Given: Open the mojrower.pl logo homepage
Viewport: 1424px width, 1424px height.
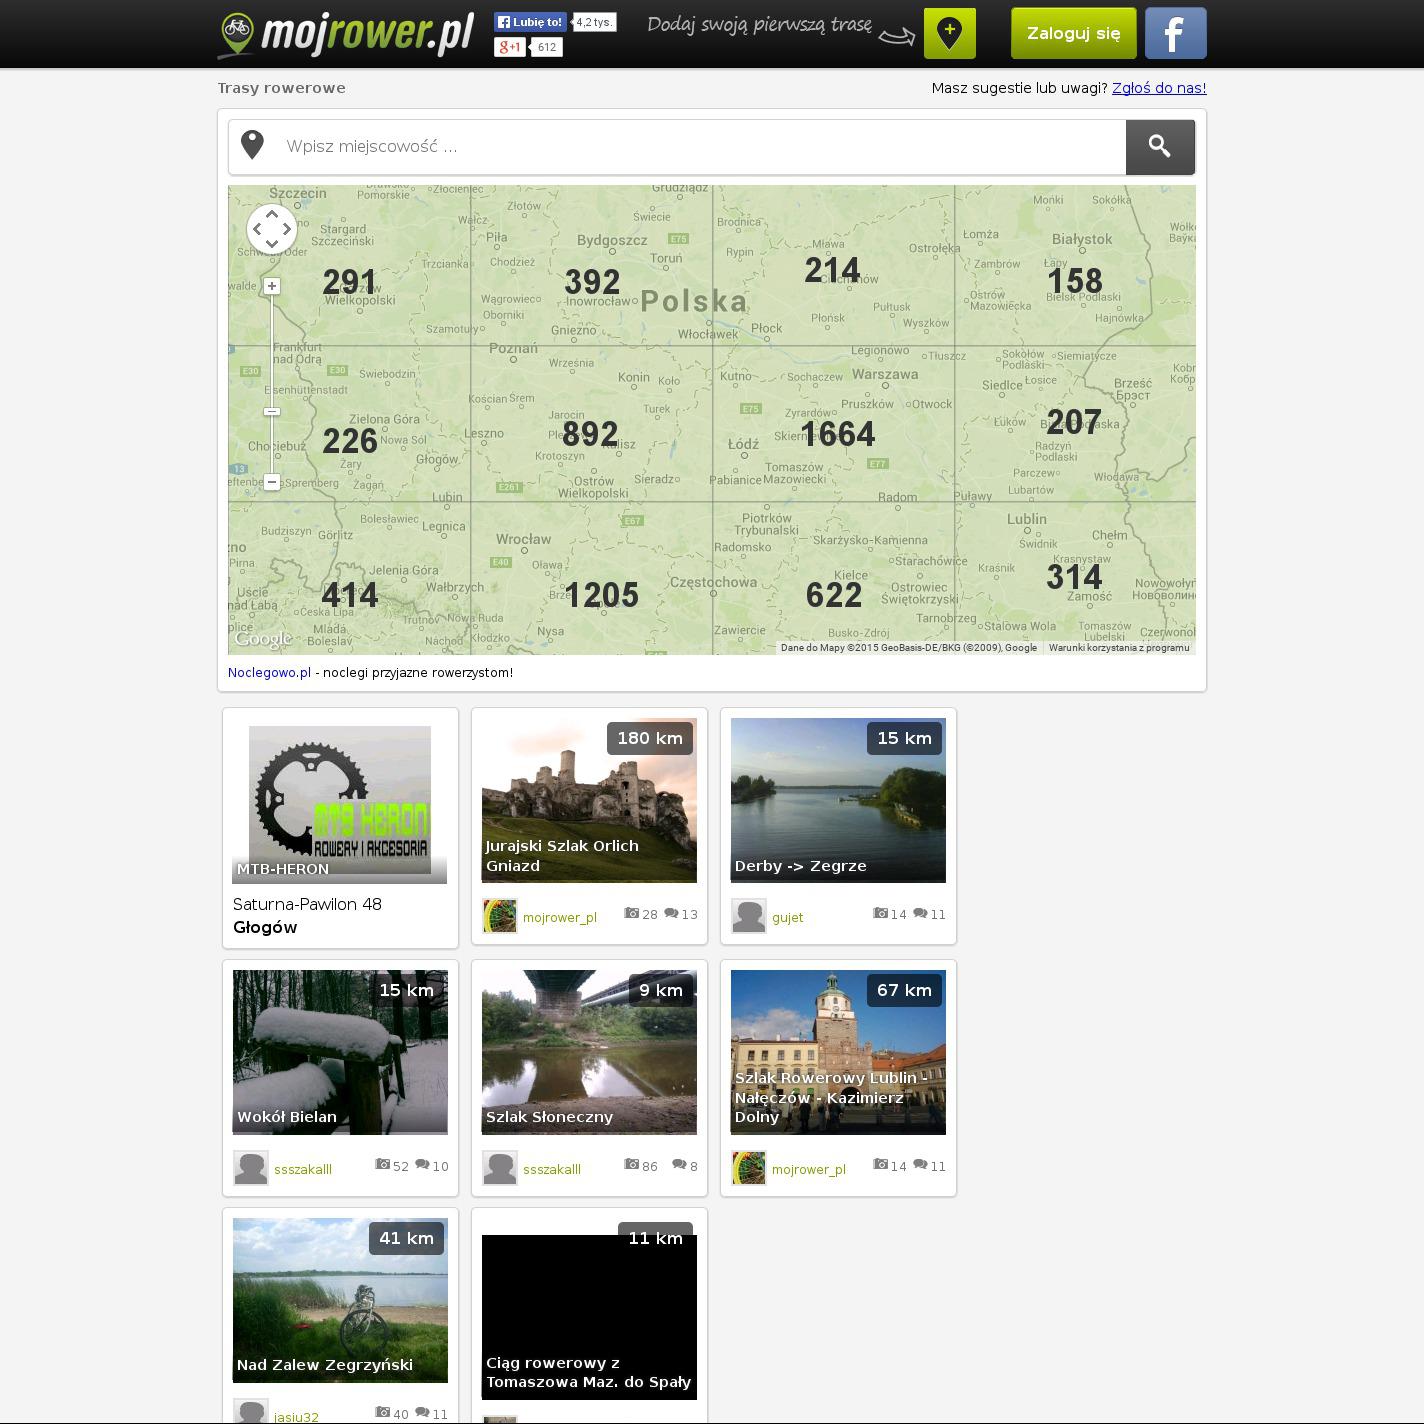Looking at the screenshot, I should point(346,34).
